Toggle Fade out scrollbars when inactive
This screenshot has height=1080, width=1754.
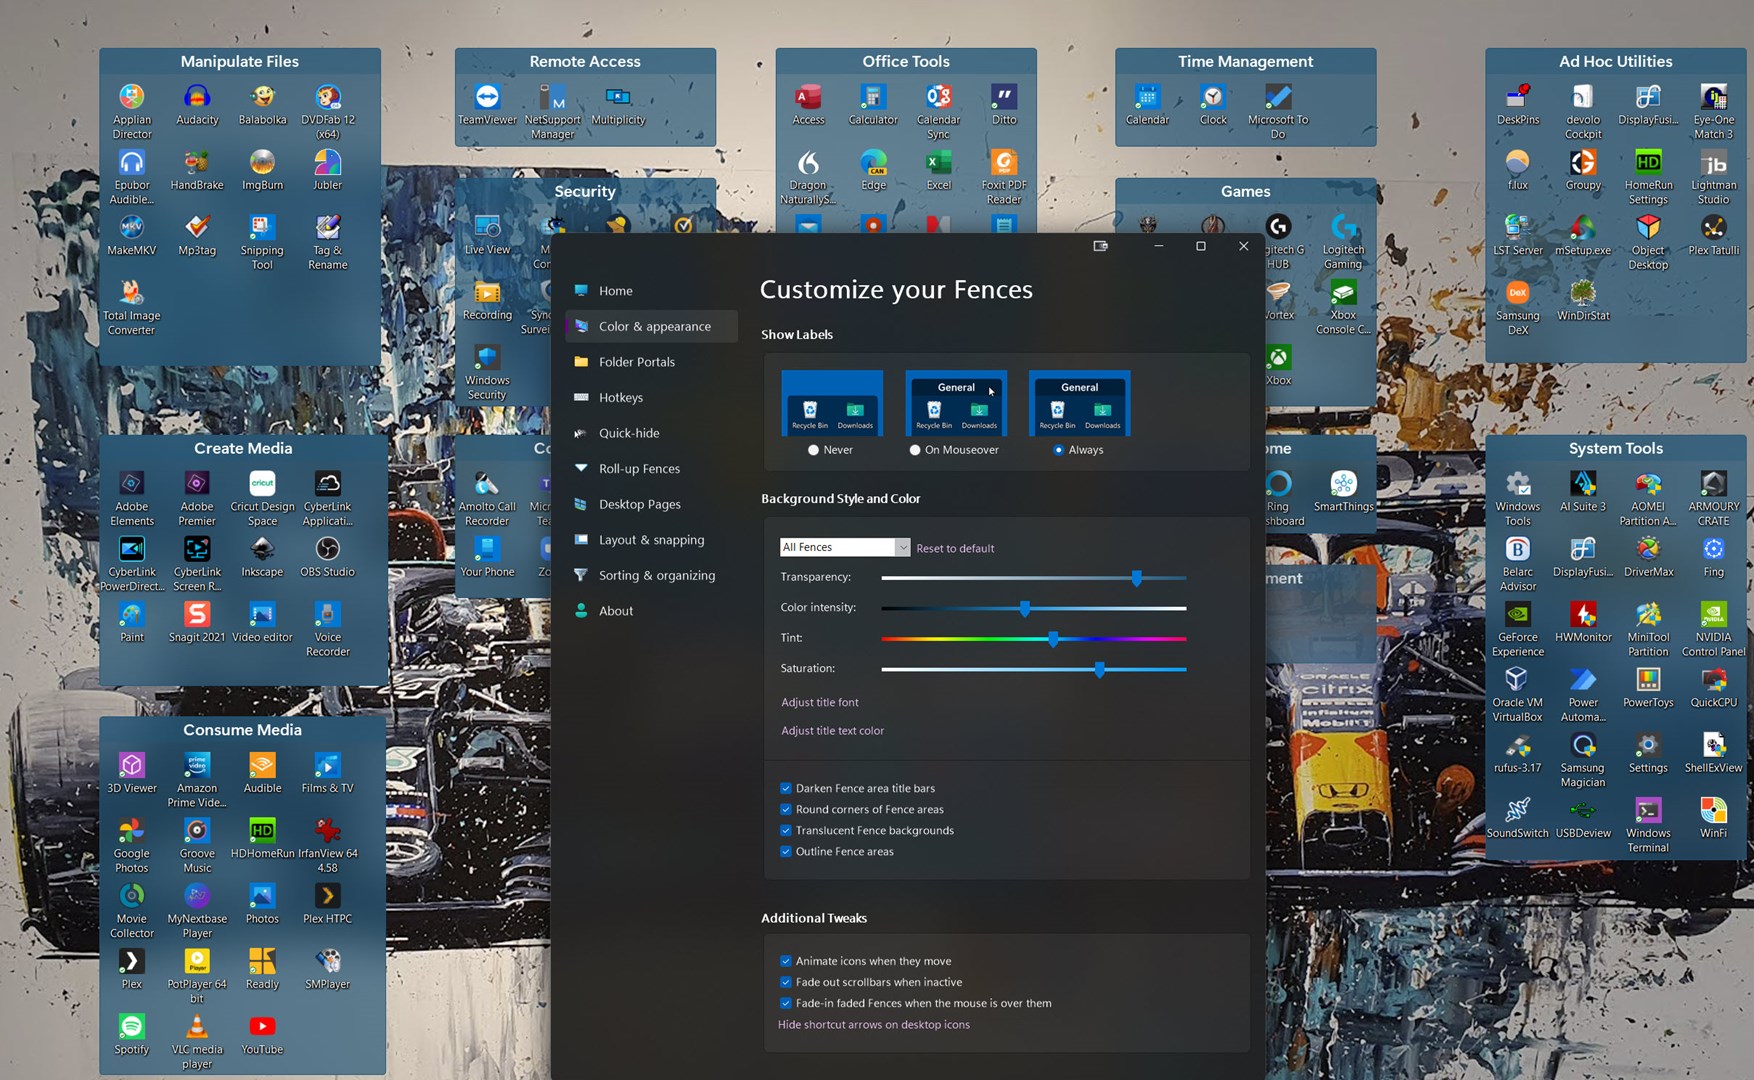tap(786, 982)
